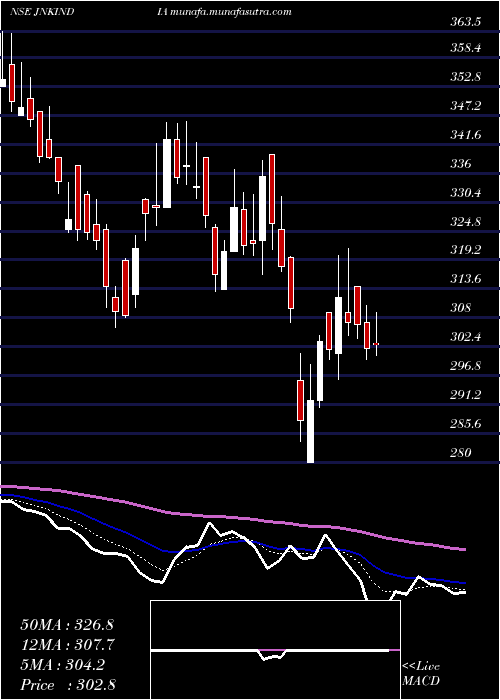Click the tall white candle bottoming at 280
This screenshot has height=700, width=500.
[310, 431]
